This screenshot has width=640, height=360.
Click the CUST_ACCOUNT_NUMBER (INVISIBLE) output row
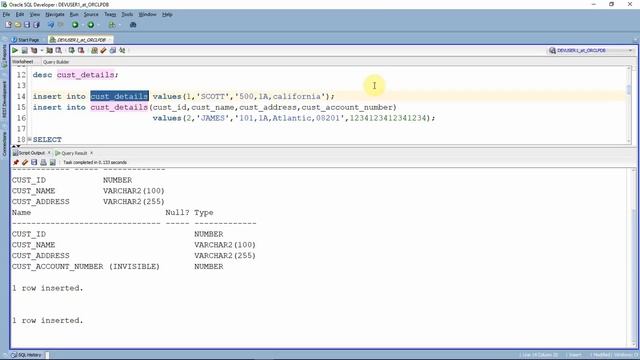118,267
